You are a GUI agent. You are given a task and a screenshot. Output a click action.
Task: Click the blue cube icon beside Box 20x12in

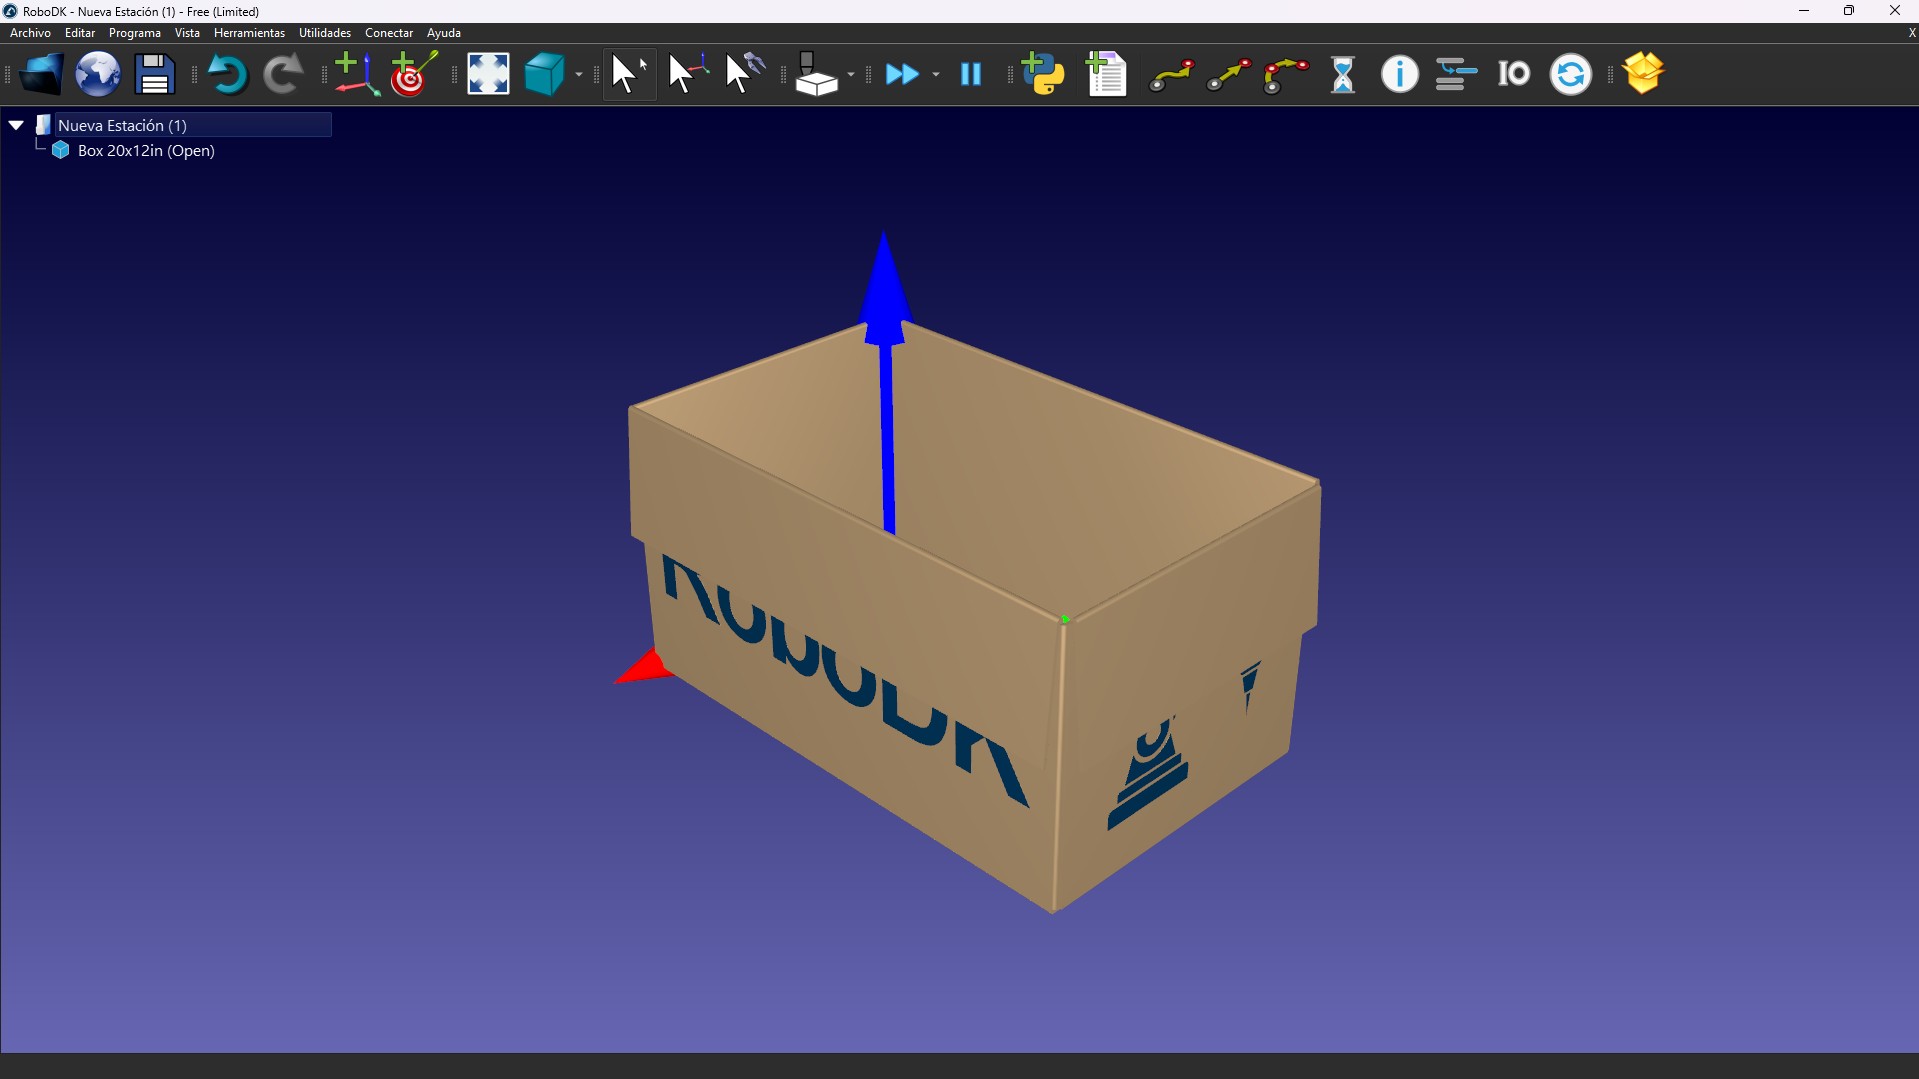61,150
